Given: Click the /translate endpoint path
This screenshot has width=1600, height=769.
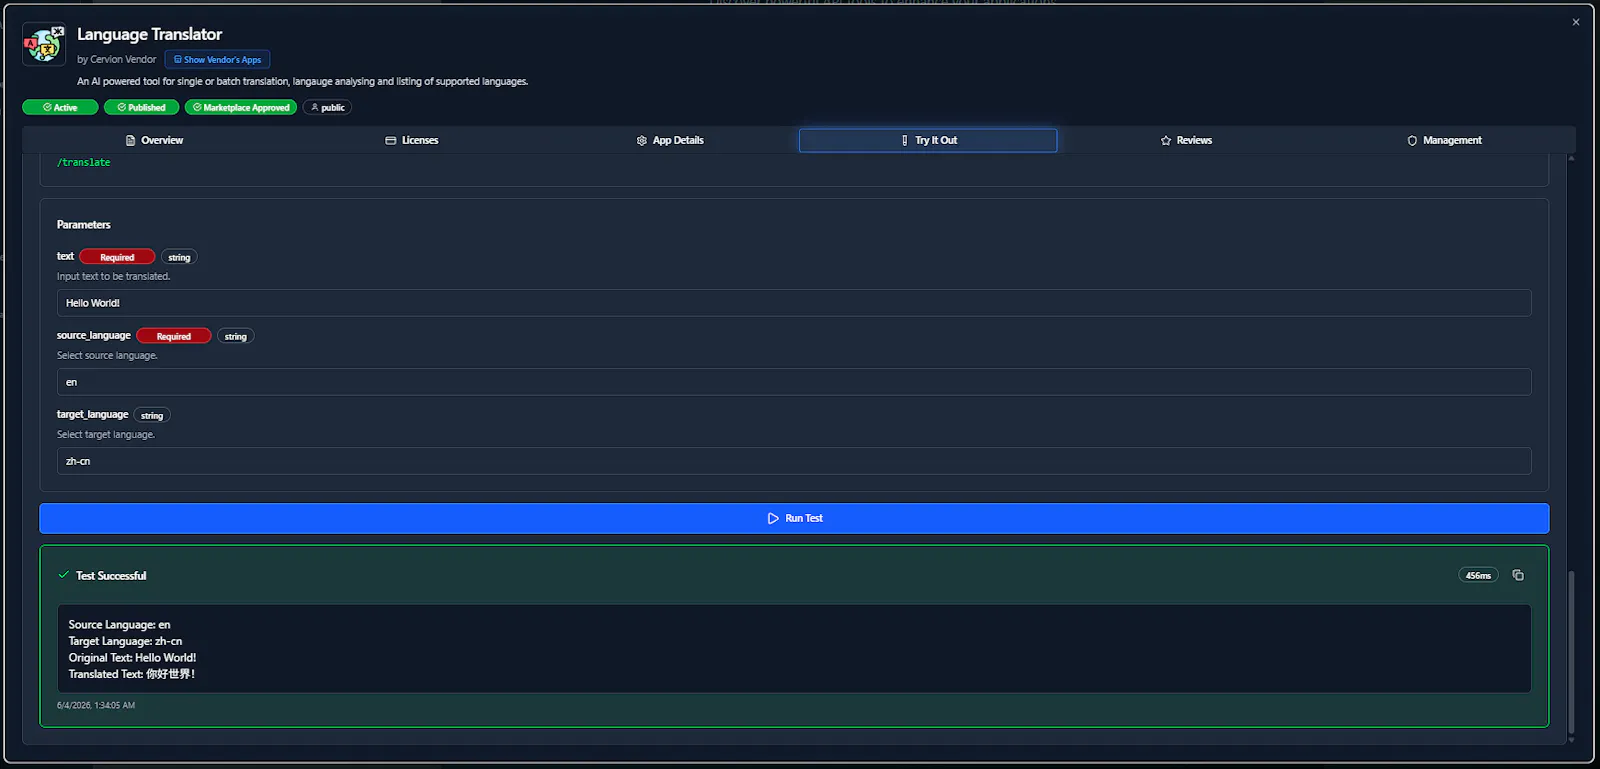Looking at the screenshot, I should coord(84,162).
